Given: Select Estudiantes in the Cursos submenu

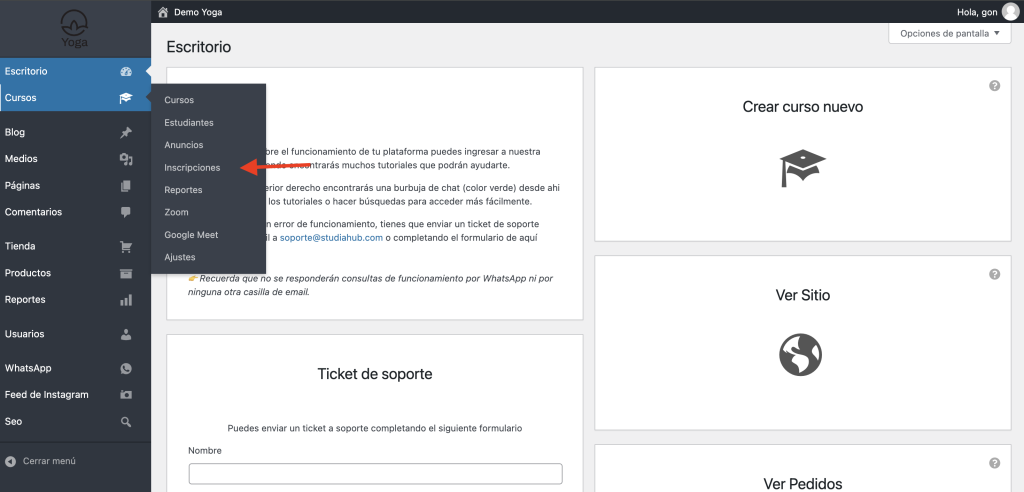Looking at the screenshot, I should [x=189, y=122].
